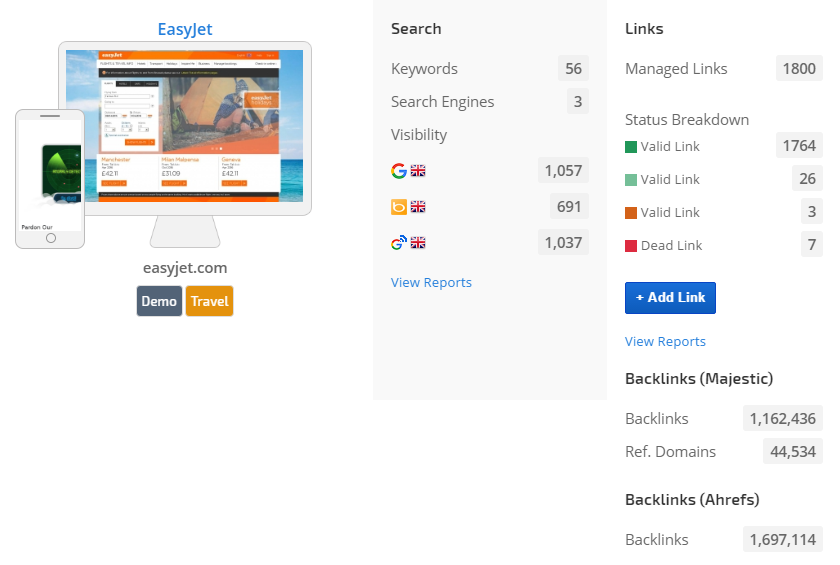Click the UK flag beside Google Mobile icon

pyautogui.click(x=418, y=242)
